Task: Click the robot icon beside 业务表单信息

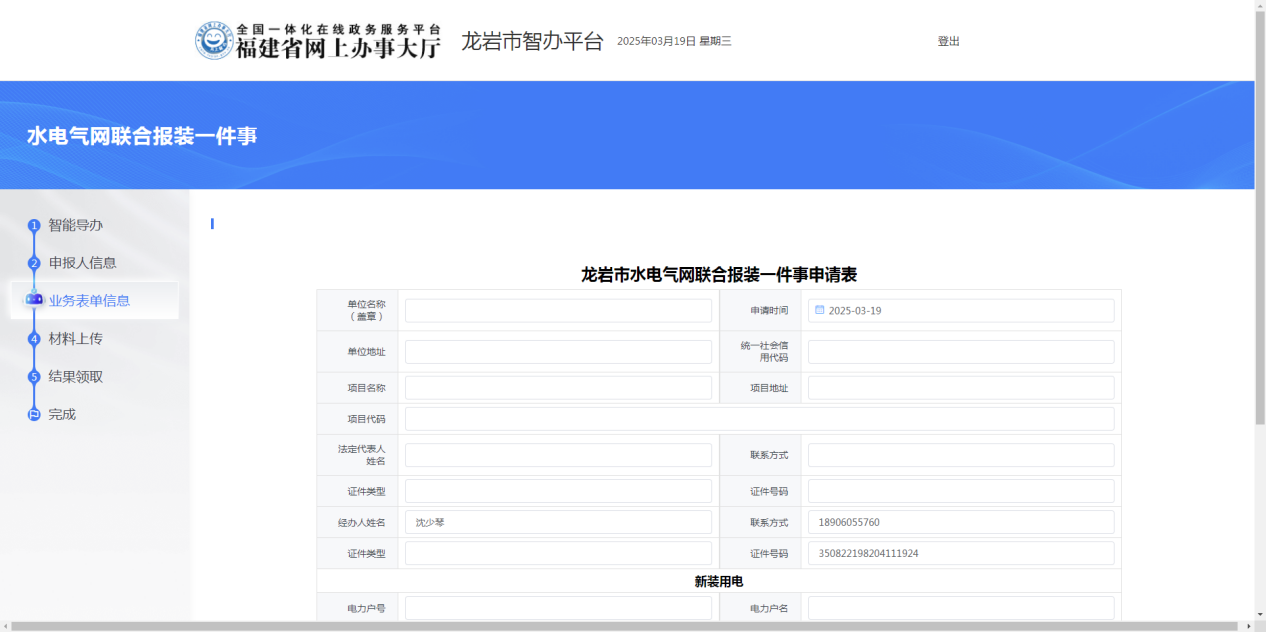Action: pyautogui.click(x=34, y=300)
